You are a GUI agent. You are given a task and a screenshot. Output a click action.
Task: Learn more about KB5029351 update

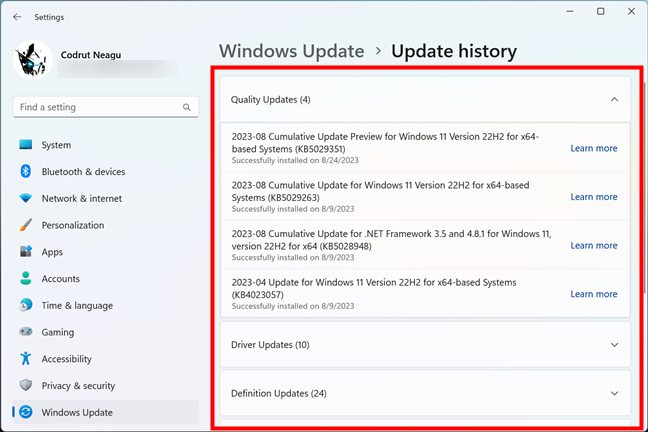point(594,148)
